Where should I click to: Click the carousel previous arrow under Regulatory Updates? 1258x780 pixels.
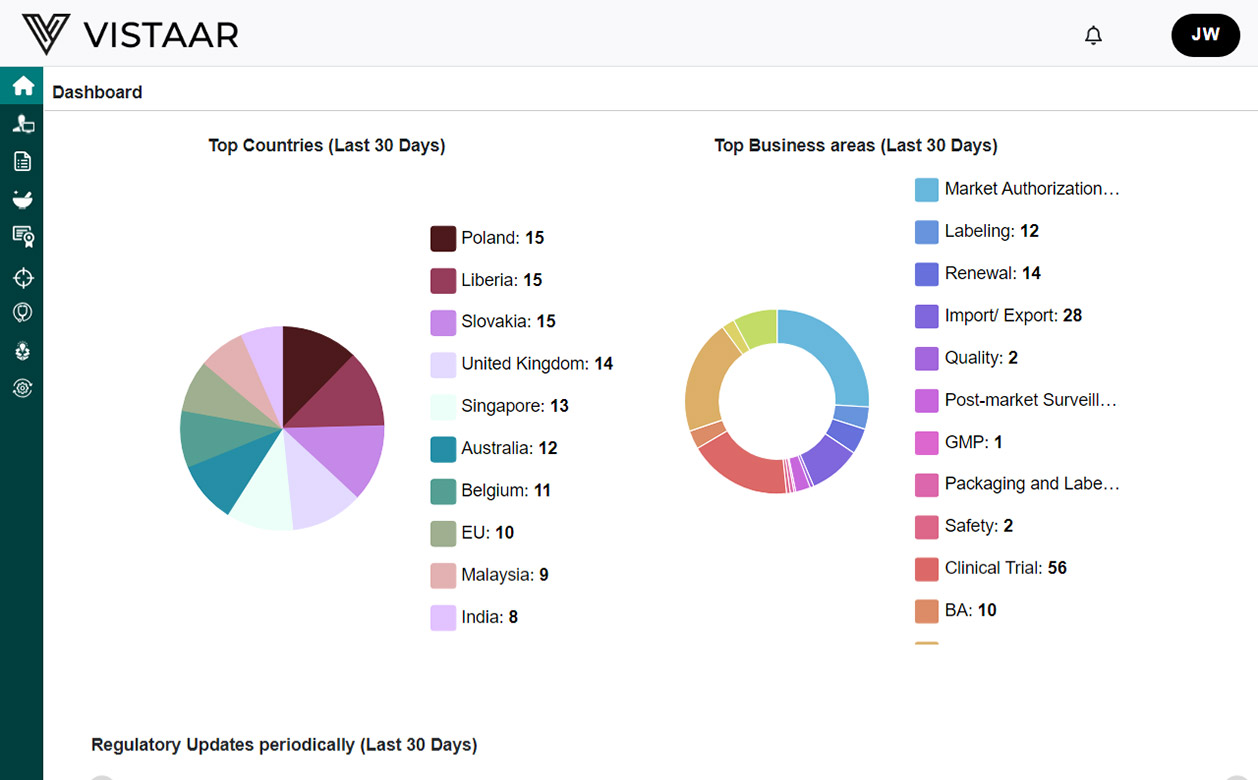(101, 777)
